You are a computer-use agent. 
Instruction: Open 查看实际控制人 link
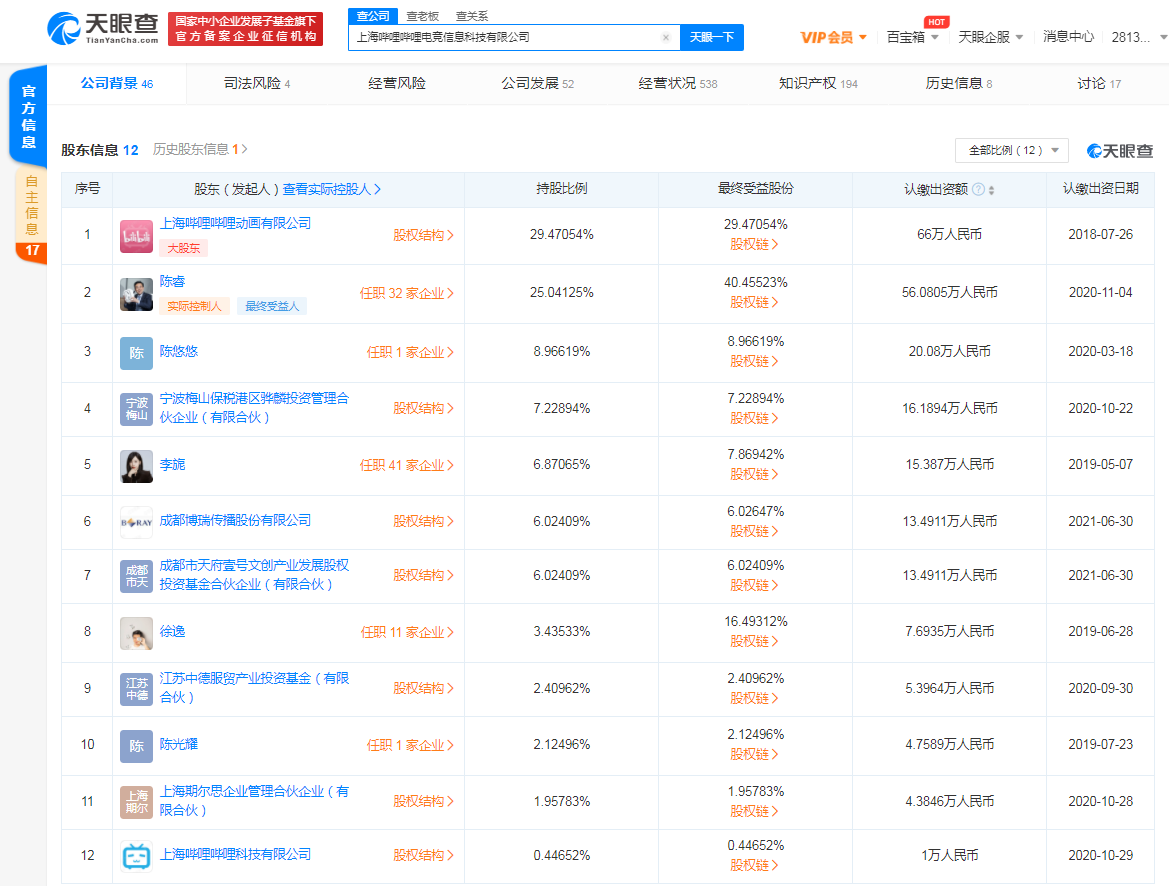pos(331,189)
